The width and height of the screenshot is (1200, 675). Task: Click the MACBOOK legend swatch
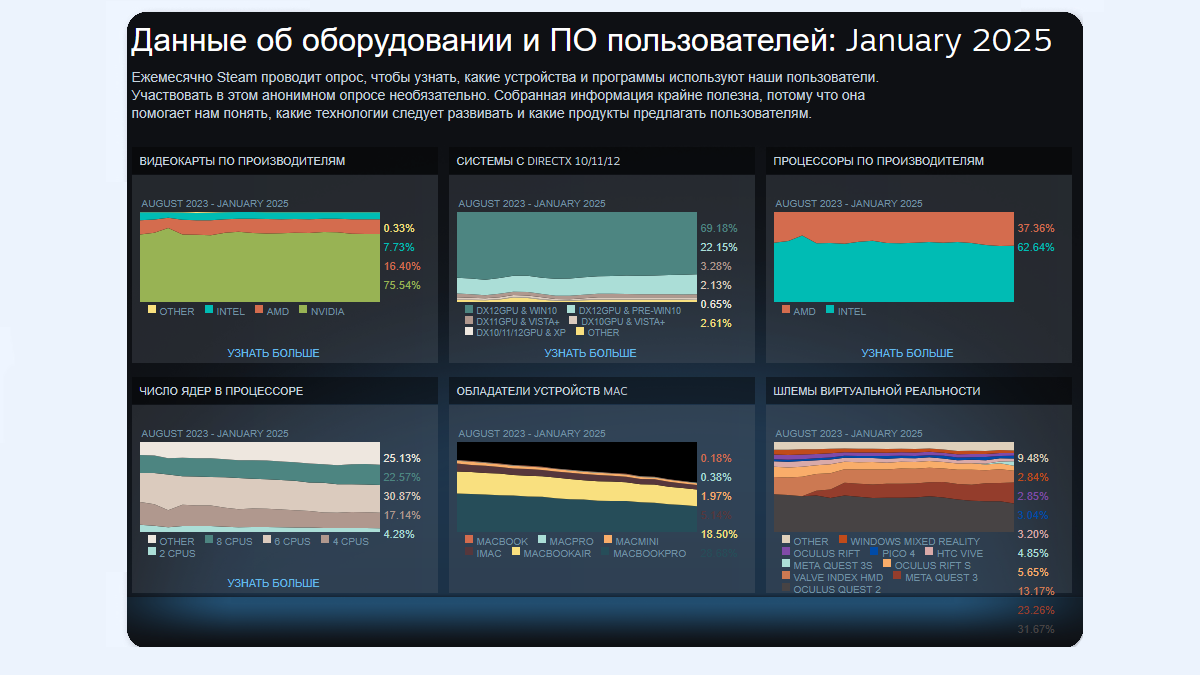point(468,541)
